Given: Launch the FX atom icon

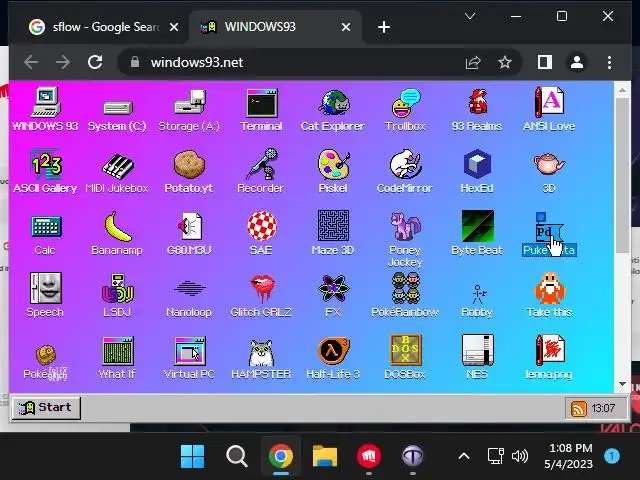Looking at the screenshot, I should 333,289.
